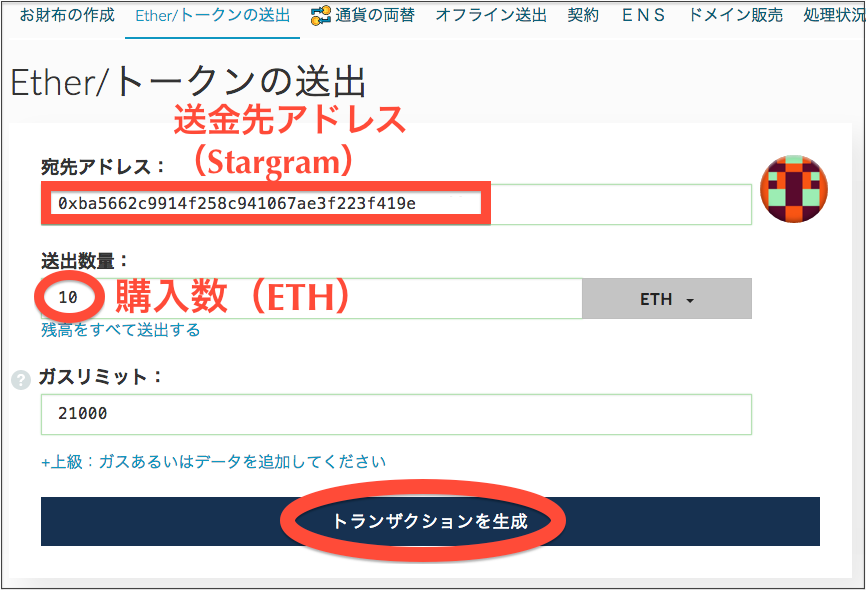
Task: Select the Ether/トークンの送出 tab
Action: click(213, 15)
